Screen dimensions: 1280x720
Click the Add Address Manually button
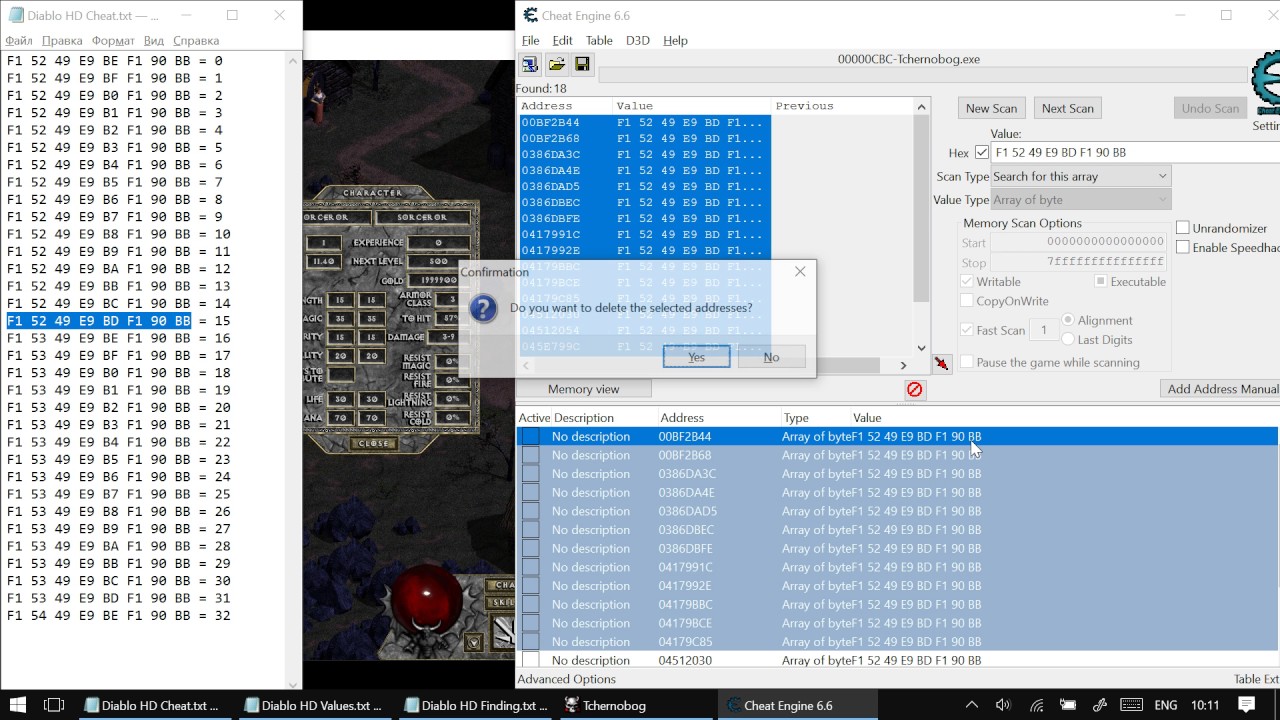[1220, 389]
